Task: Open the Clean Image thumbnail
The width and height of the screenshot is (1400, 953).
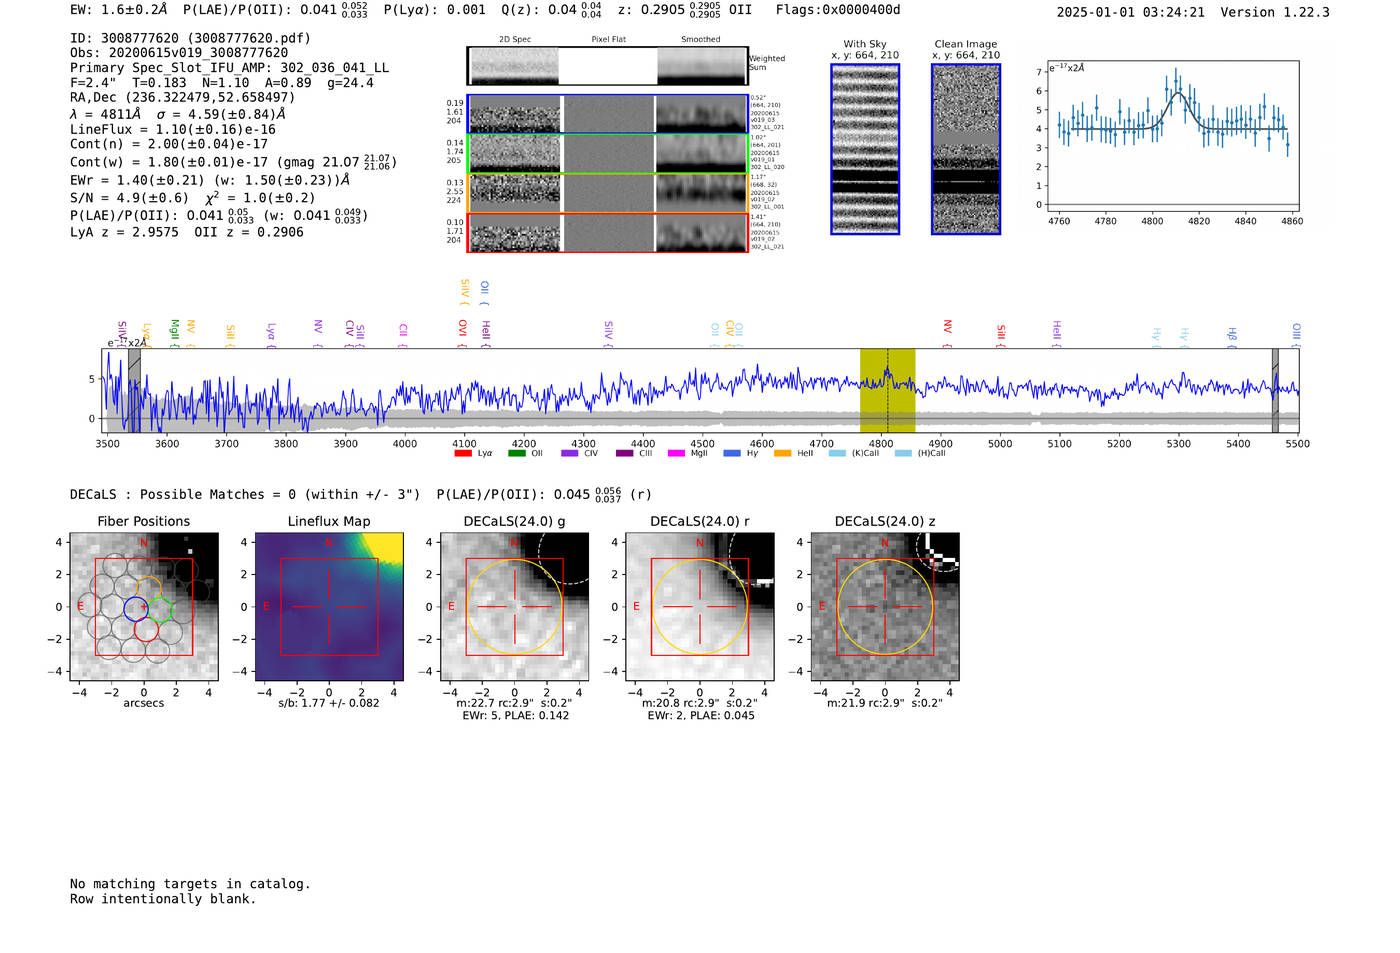Action: (x=966, y=150)
